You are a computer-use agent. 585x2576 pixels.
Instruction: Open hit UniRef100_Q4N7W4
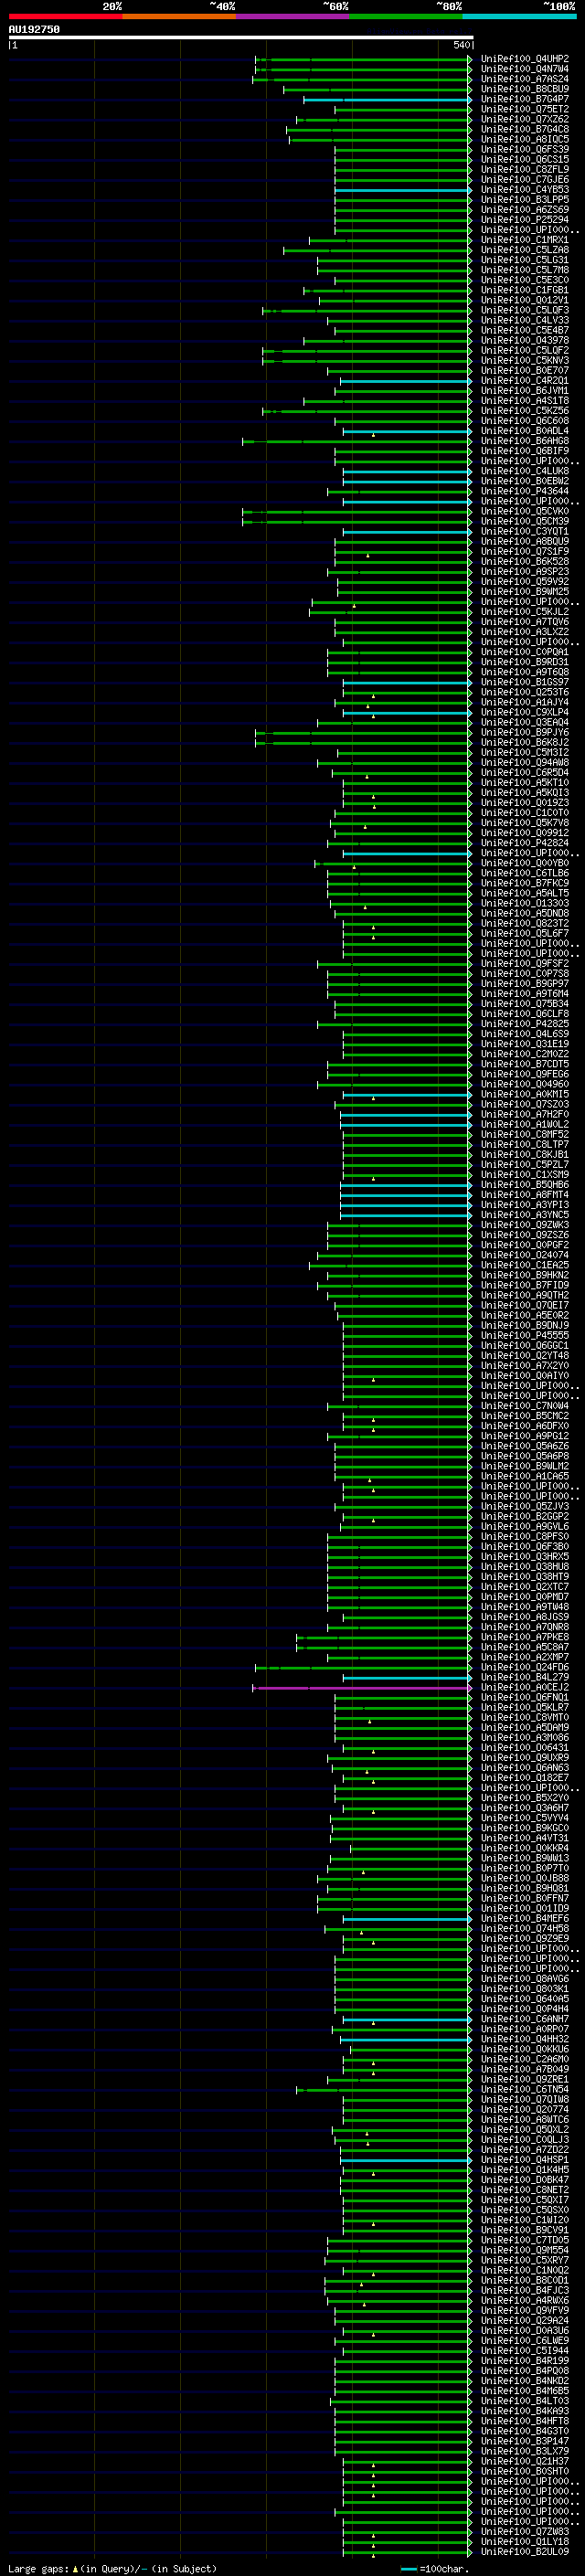coord(525,69)
